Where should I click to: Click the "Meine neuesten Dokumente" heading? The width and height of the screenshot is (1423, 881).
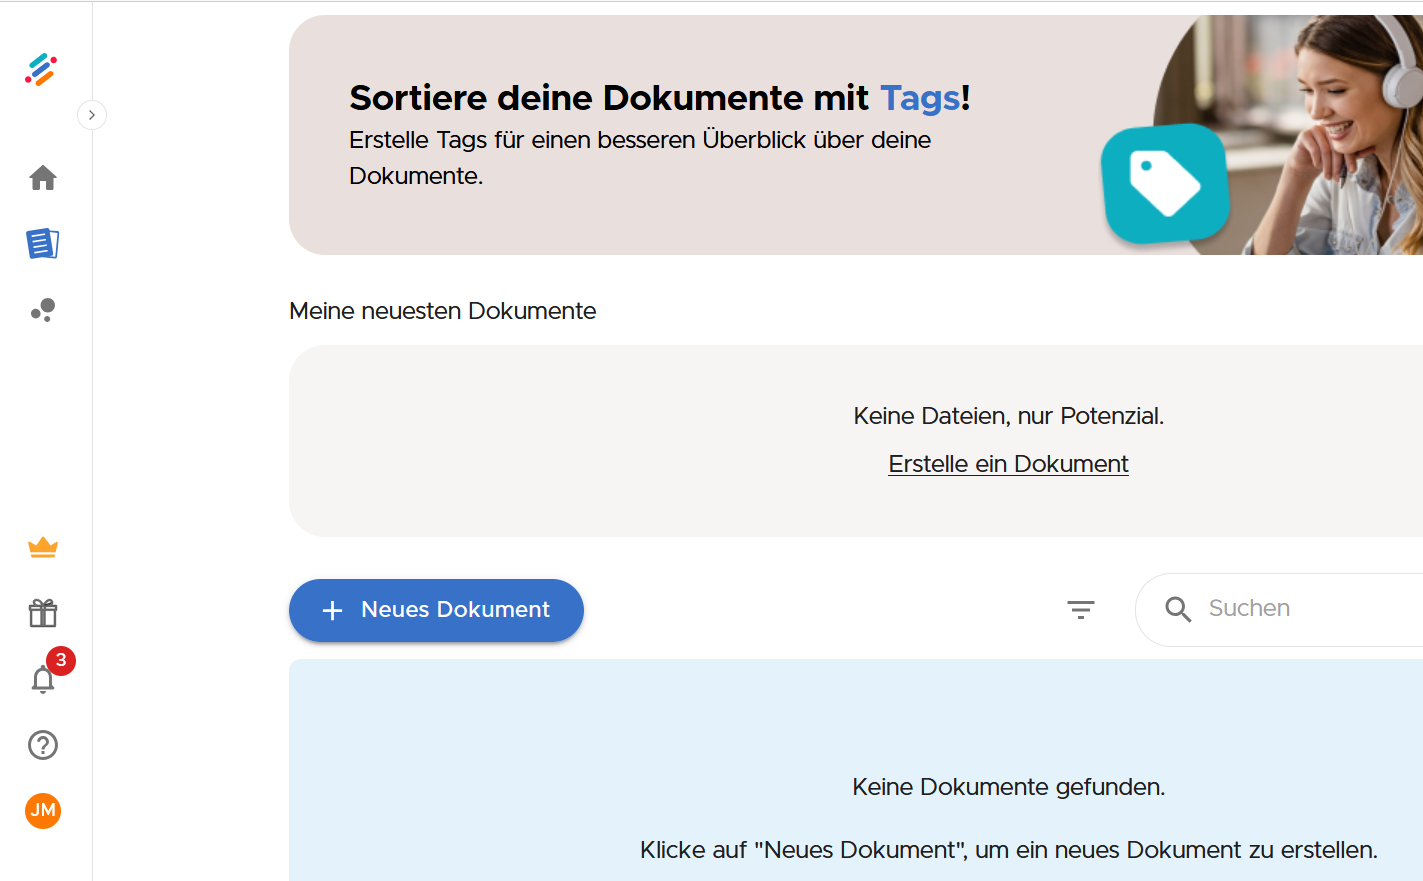click(x=442, y=311)
